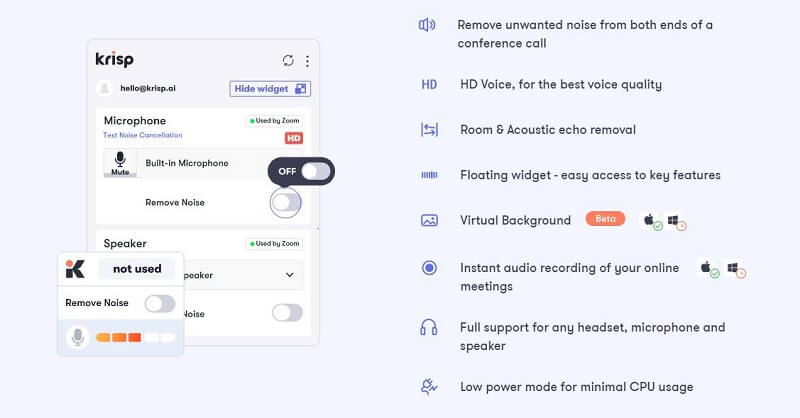Image resolution: width=800 pixels, height=418 pixels.
Task: Toggle Remove Noise in the floating widget
Action: pyautogui.click(x=160, y=304)
